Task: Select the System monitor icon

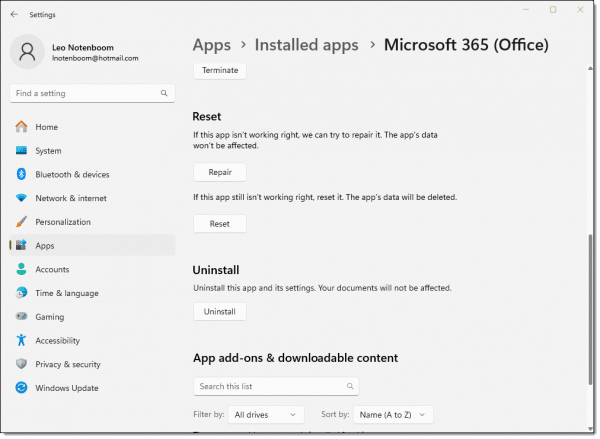Action: pos(21,151)
